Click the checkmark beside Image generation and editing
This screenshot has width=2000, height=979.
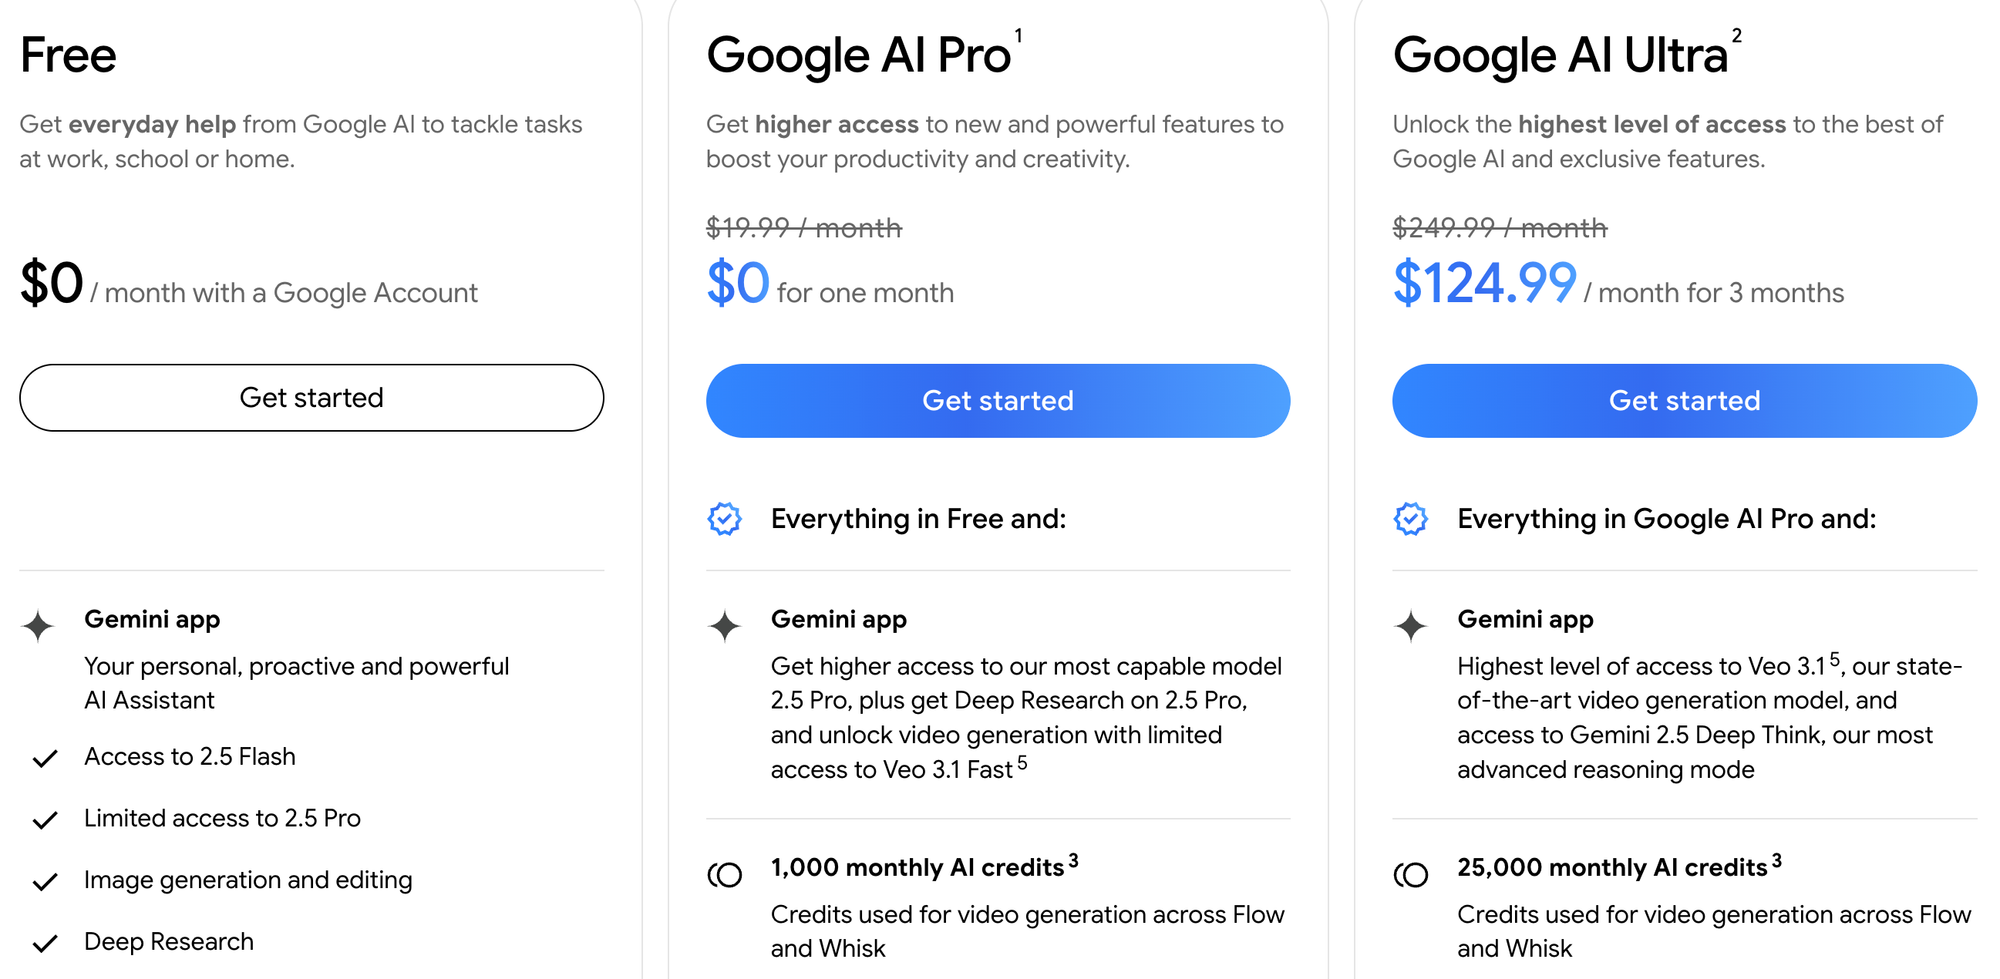(x=44, y=880)
